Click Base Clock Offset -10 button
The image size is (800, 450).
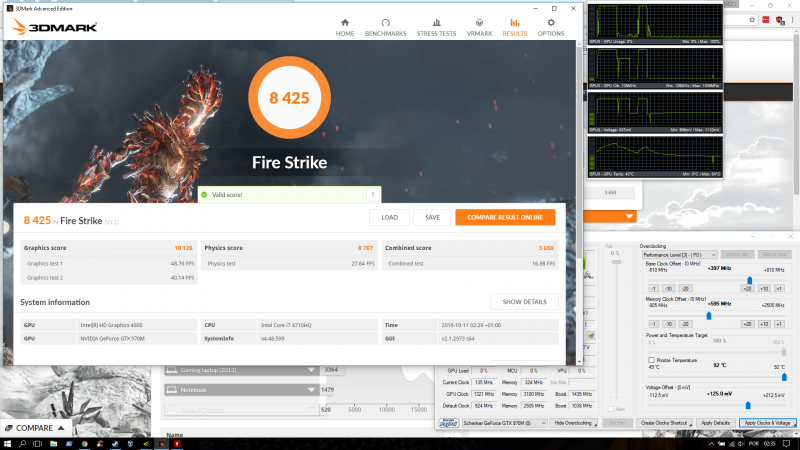(669, 288)
